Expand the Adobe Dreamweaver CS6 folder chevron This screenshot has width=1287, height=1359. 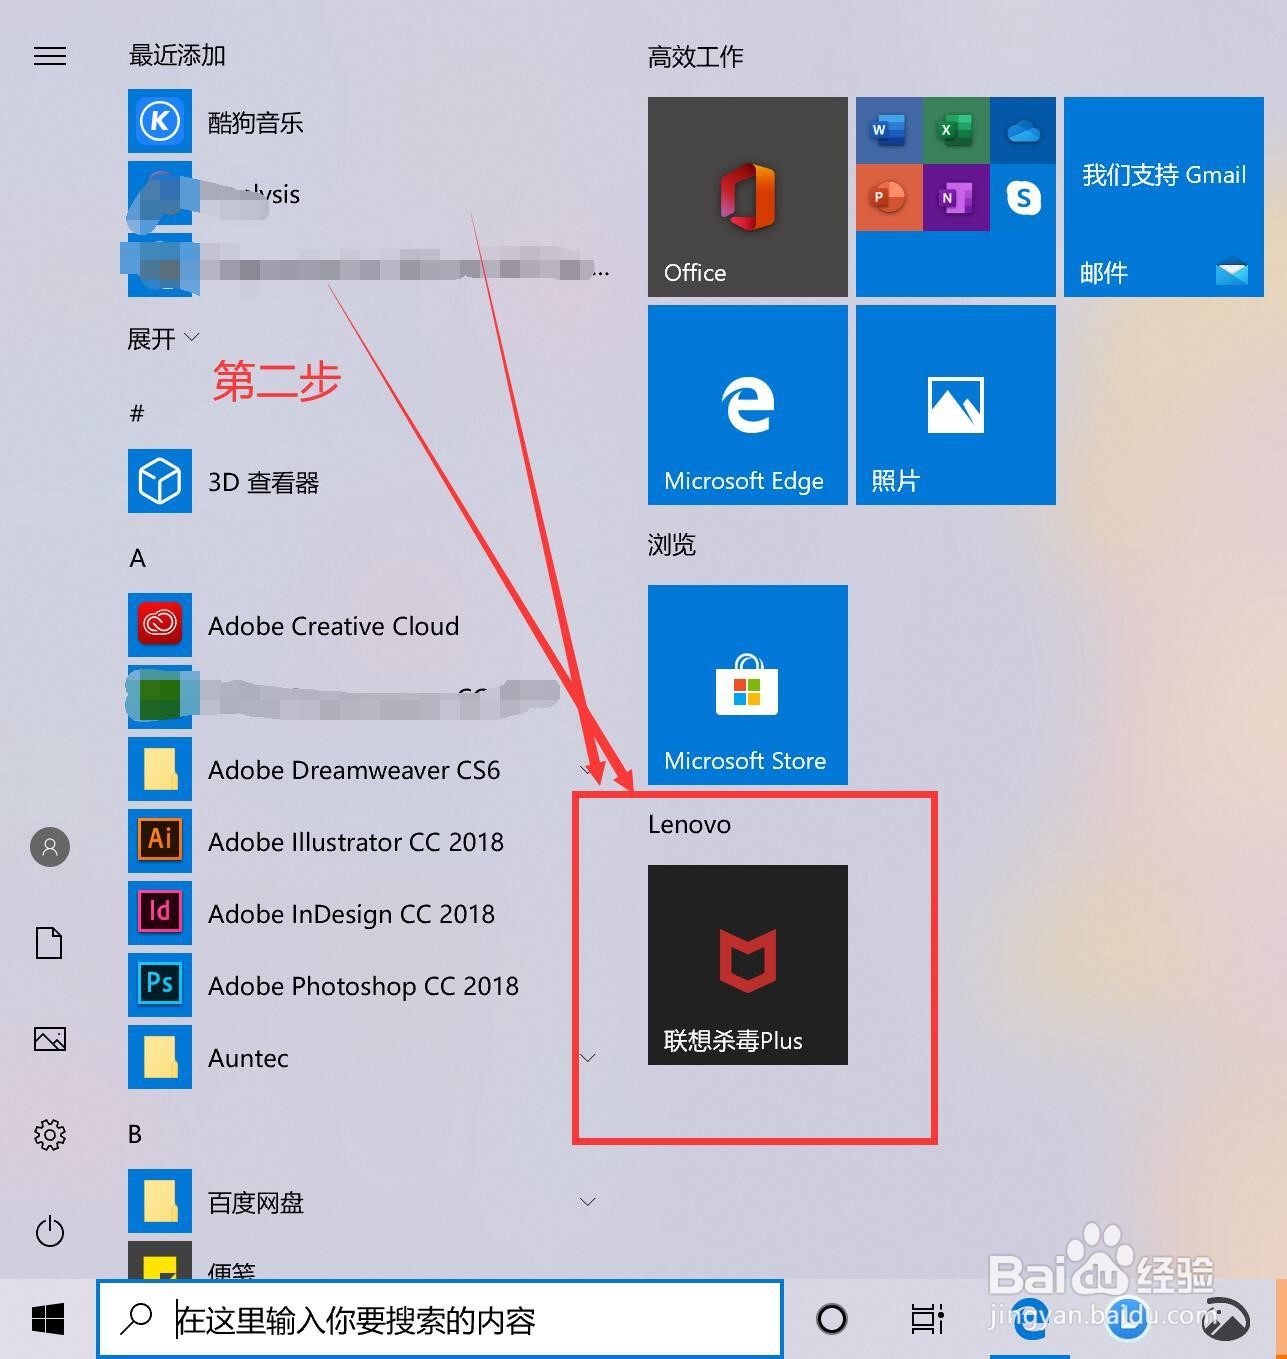[x=588, y=769]
